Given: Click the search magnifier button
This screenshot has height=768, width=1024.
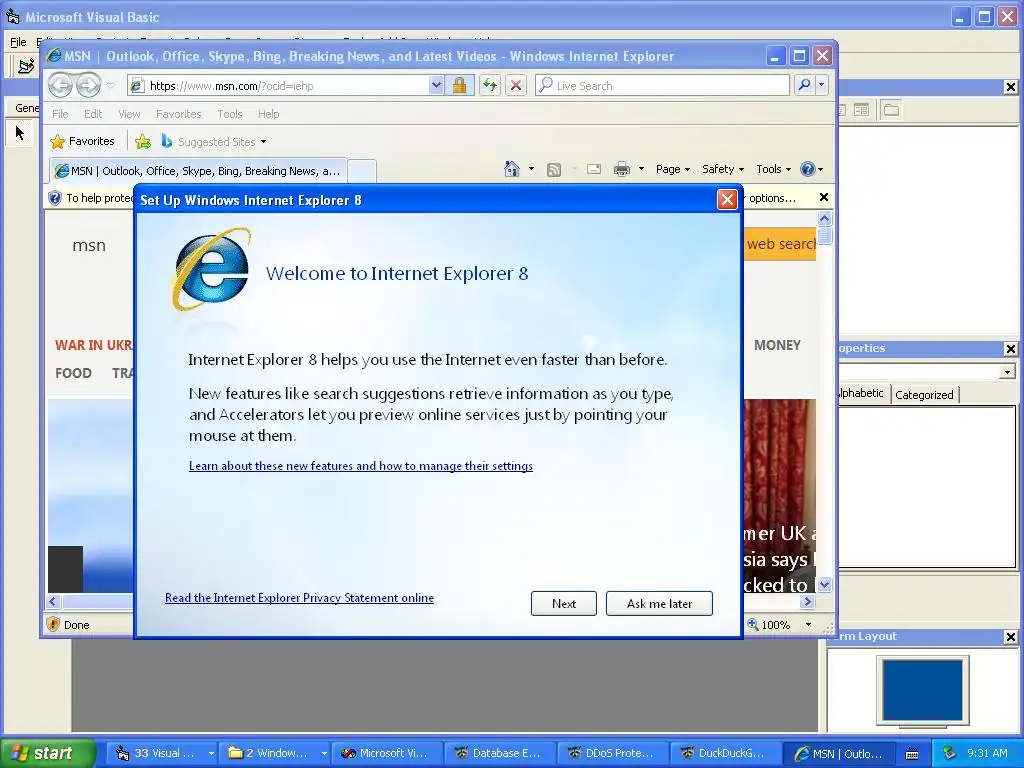Looking at the screenshot, I should pos(805,85).
